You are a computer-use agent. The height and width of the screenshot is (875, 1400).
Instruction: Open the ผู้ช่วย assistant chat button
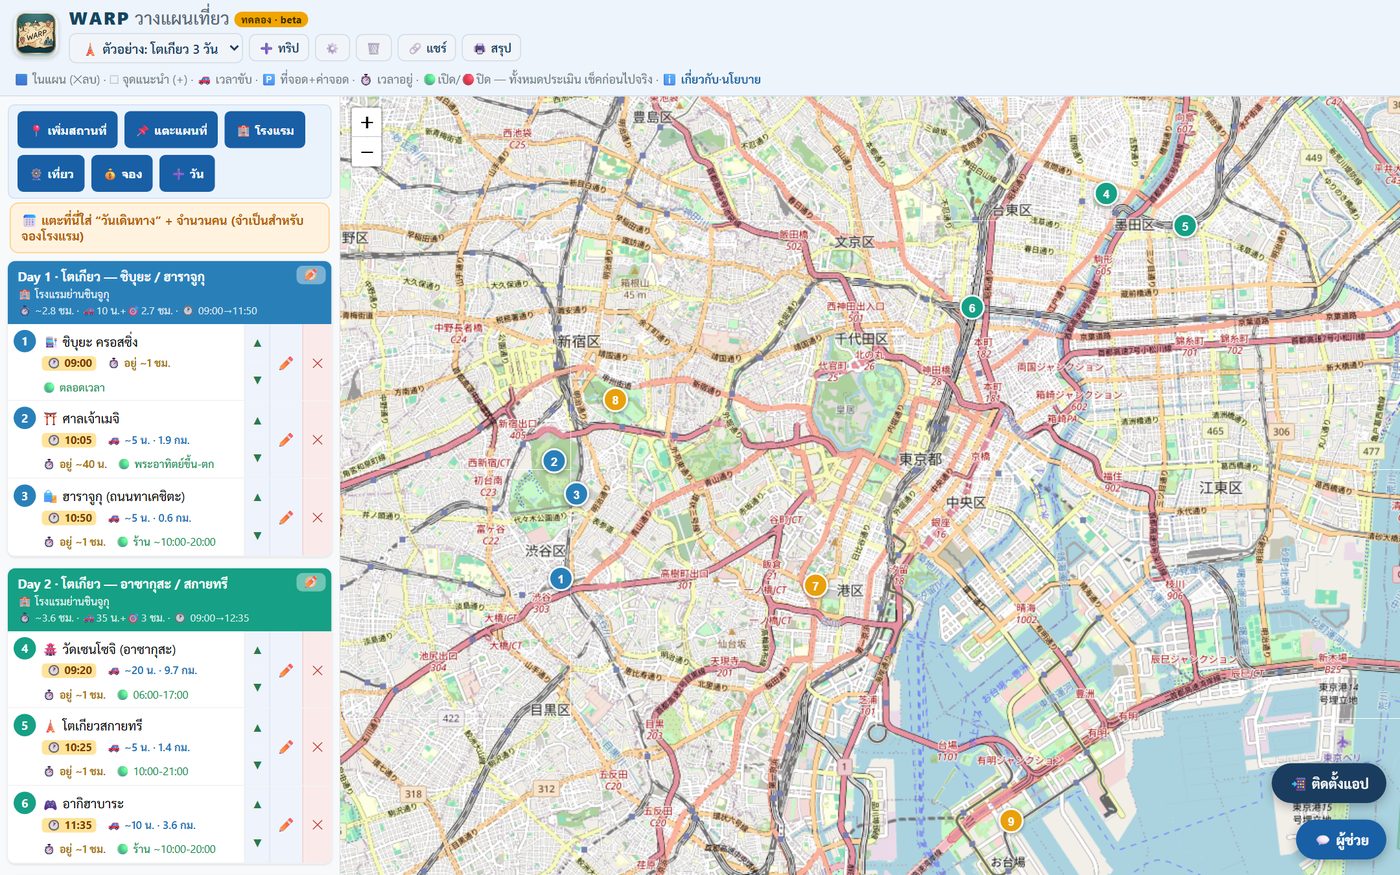pyautogui.click(x=1341, y=840)
